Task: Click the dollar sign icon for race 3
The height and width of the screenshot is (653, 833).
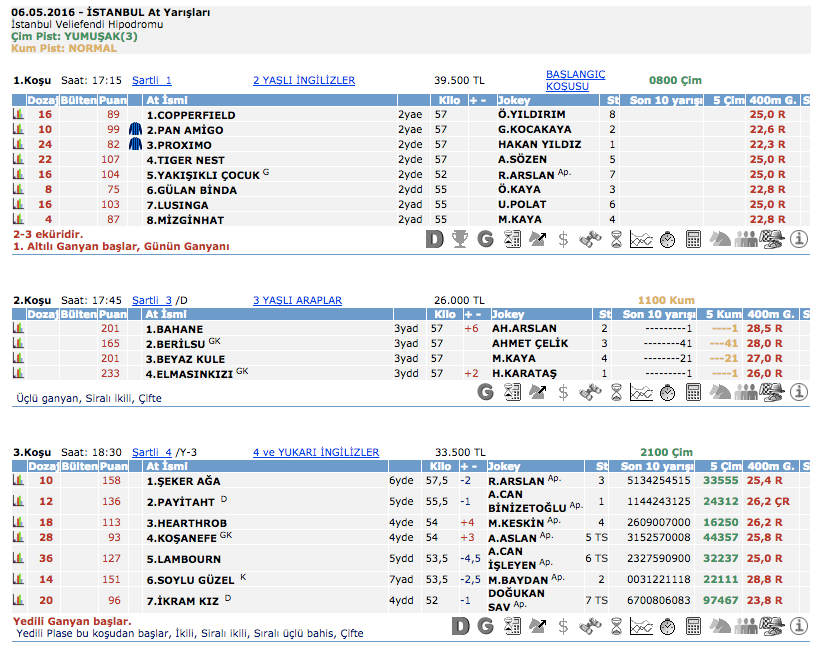Action: (x=564, y=626)
